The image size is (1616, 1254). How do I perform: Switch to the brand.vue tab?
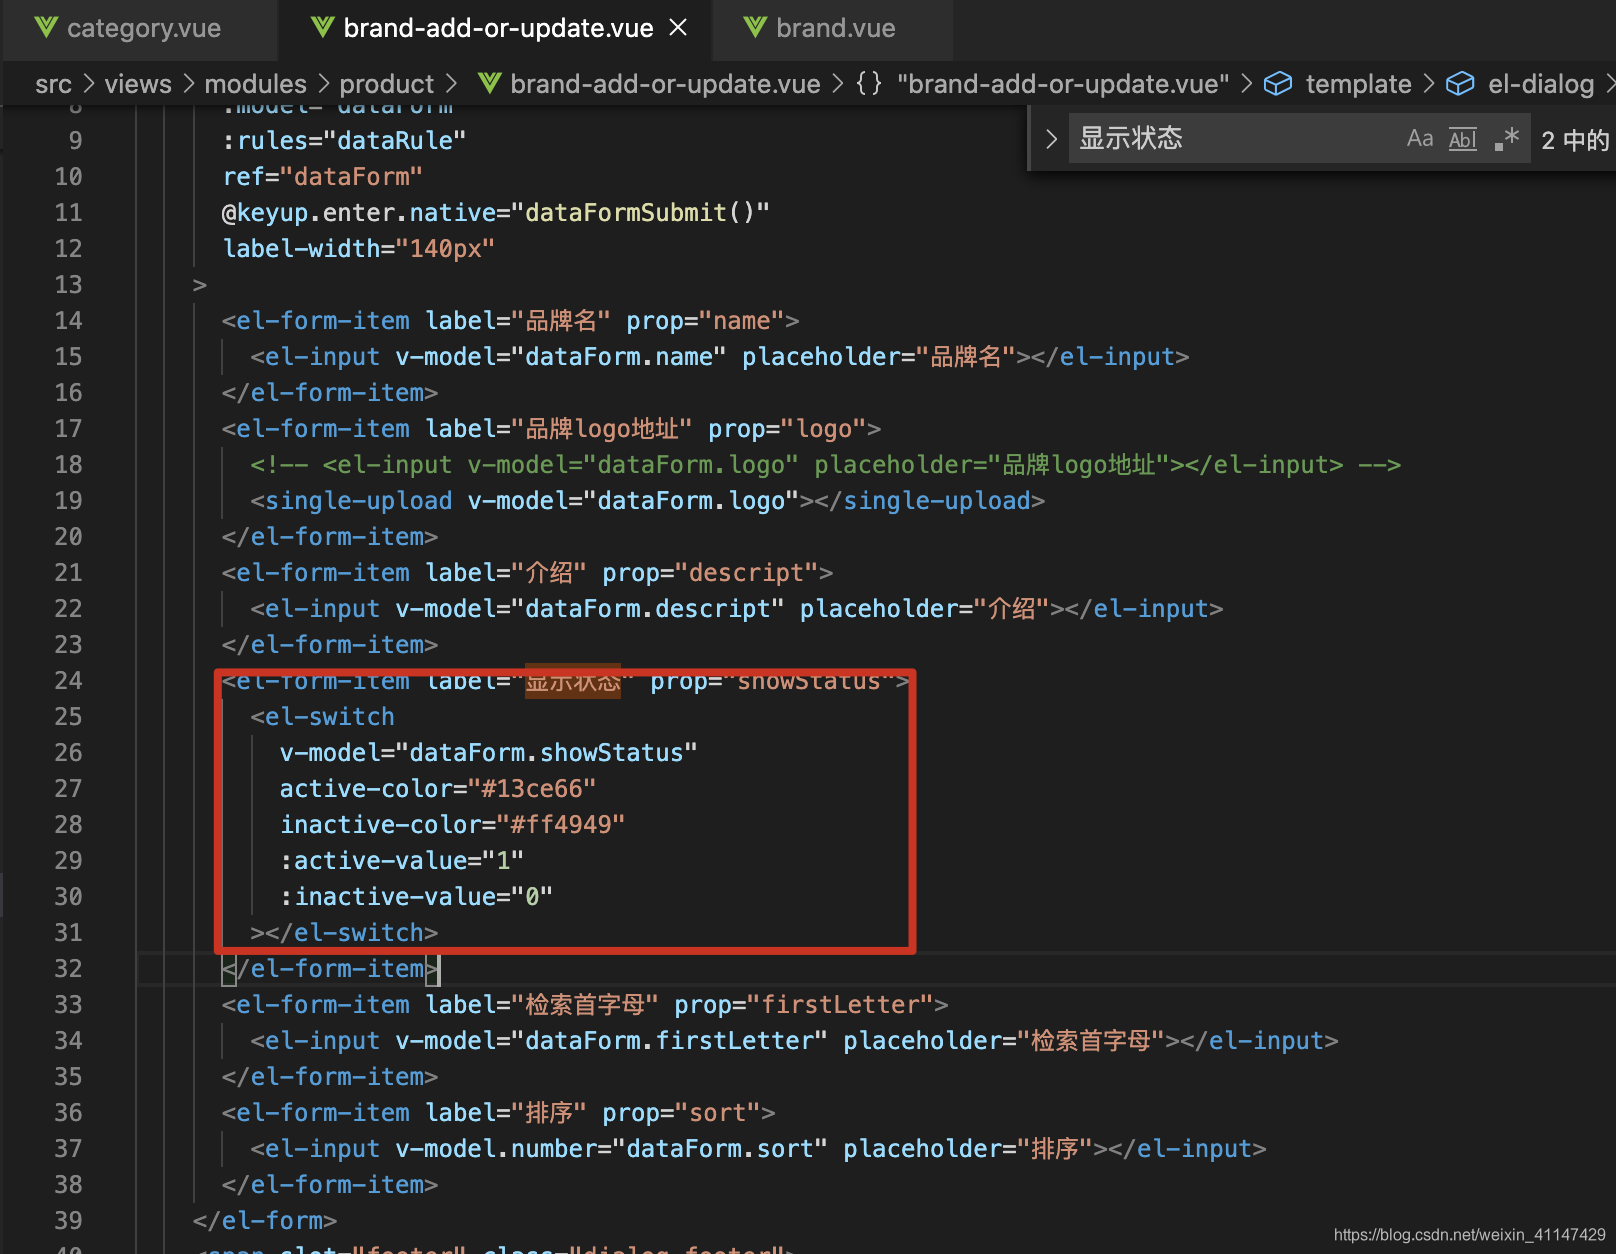(x=833, y=27)
